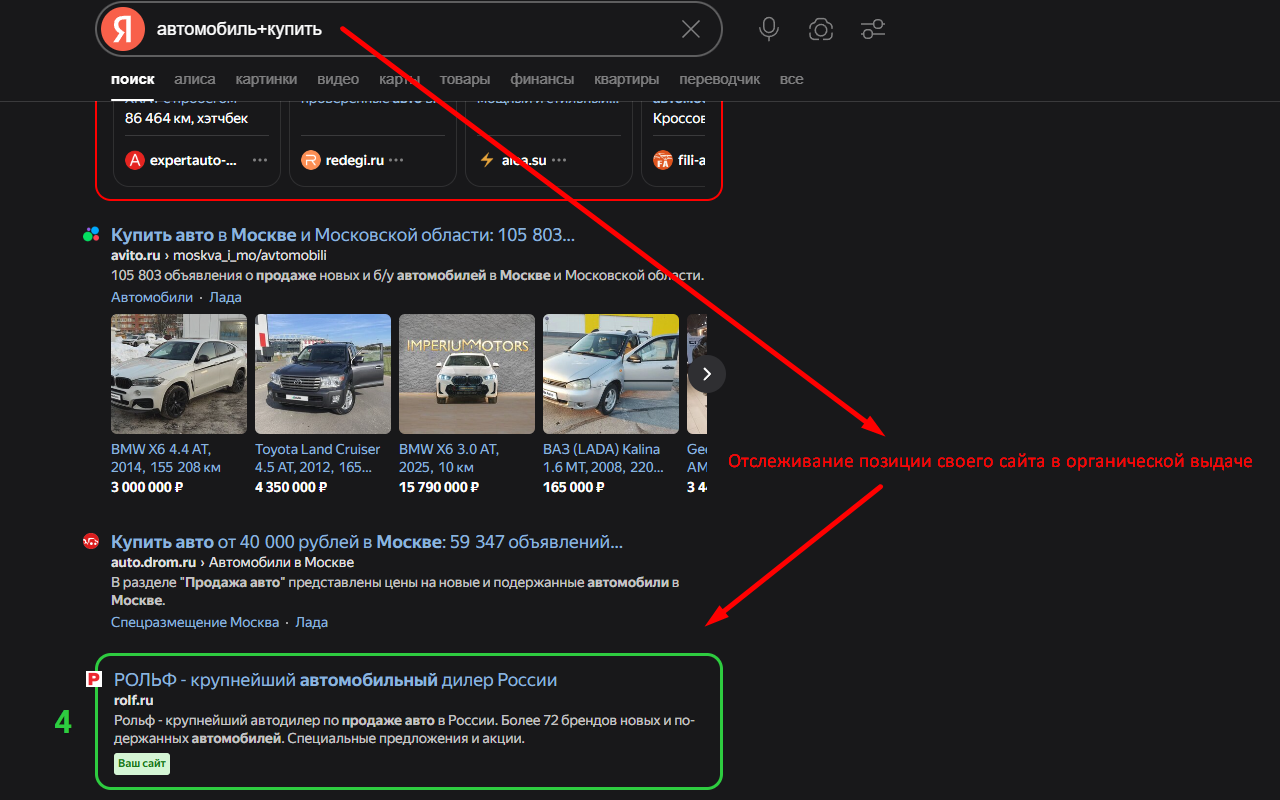Open the Лада sublink under Drom

pyautogui.click(x=312, y=622)
